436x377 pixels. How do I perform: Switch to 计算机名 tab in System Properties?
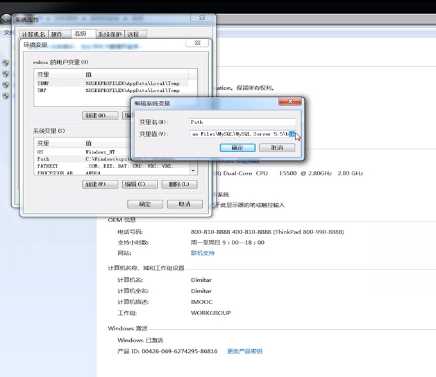33,34
